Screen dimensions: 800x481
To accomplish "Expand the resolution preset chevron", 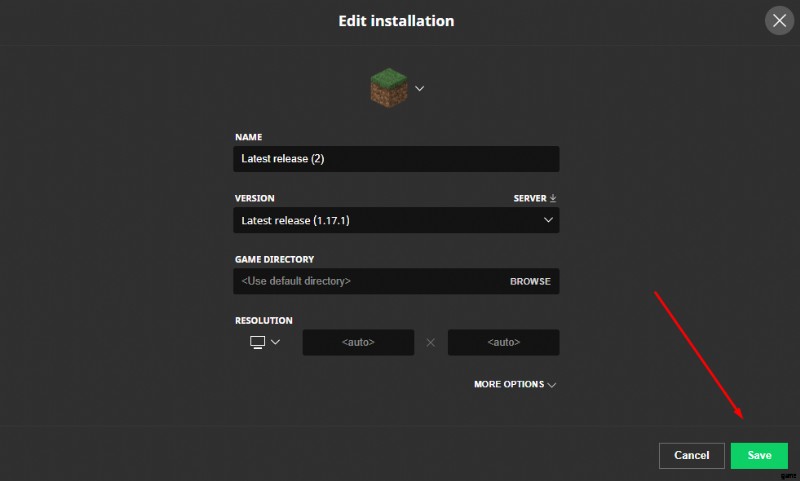I will (x=276, y=342).
